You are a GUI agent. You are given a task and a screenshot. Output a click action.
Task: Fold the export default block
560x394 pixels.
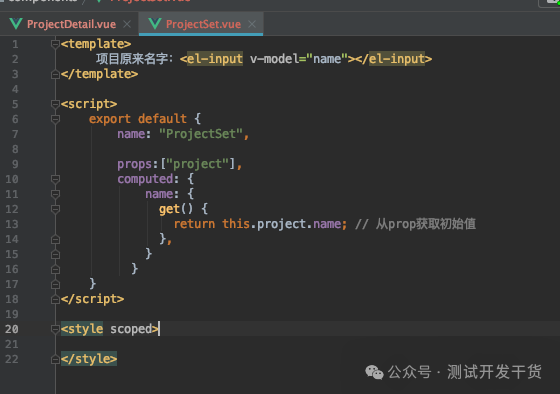pyautogui.click(x=55, y=119)
